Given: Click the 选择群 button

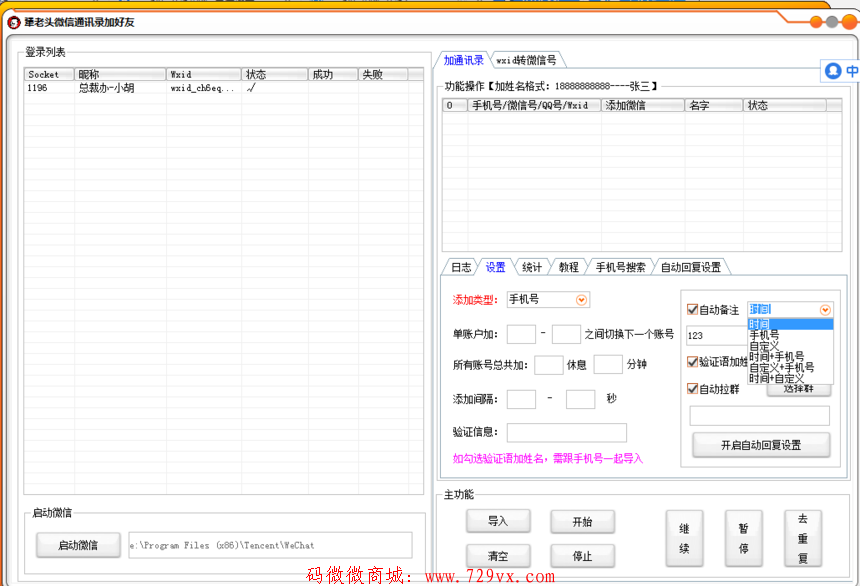Looking at the screenshot, I should click(x=799, y=389).
